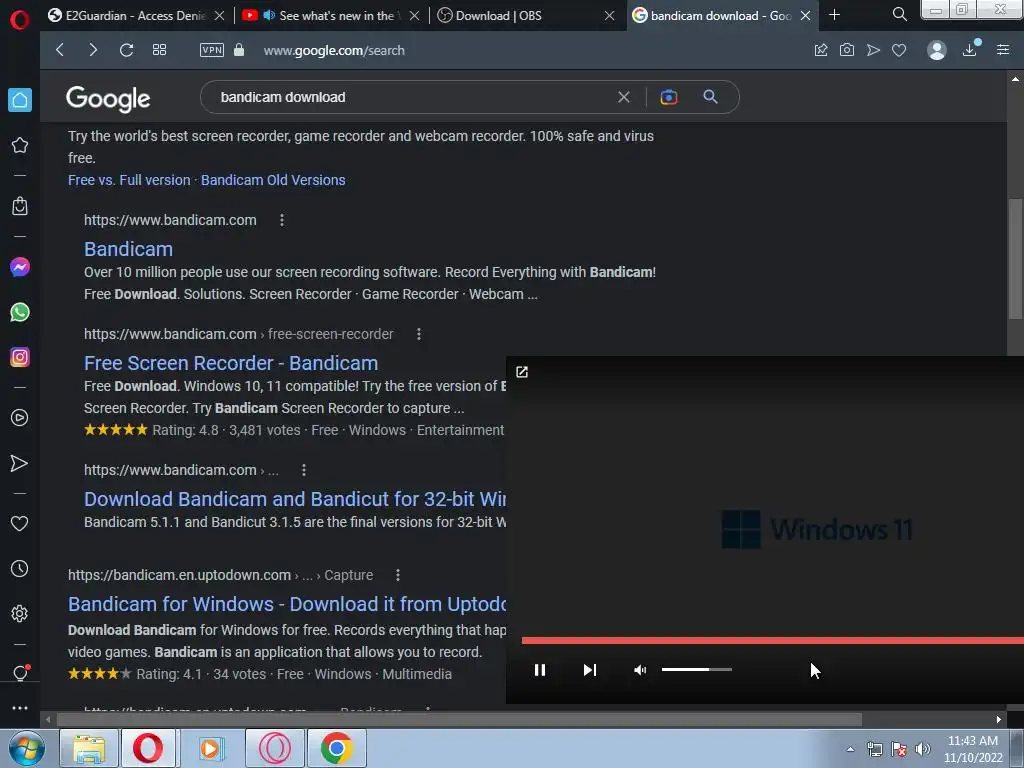Open My Flow send icon in toolbar
The height and width of the screenshot is (768, 1024).
[873, 50]
